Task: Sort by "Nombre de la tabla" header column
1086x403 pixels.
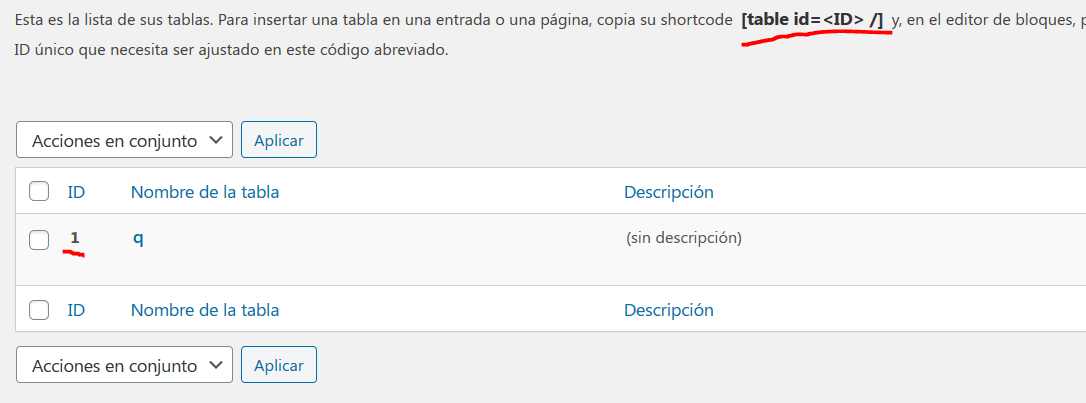Action: (x=205, y=192)
